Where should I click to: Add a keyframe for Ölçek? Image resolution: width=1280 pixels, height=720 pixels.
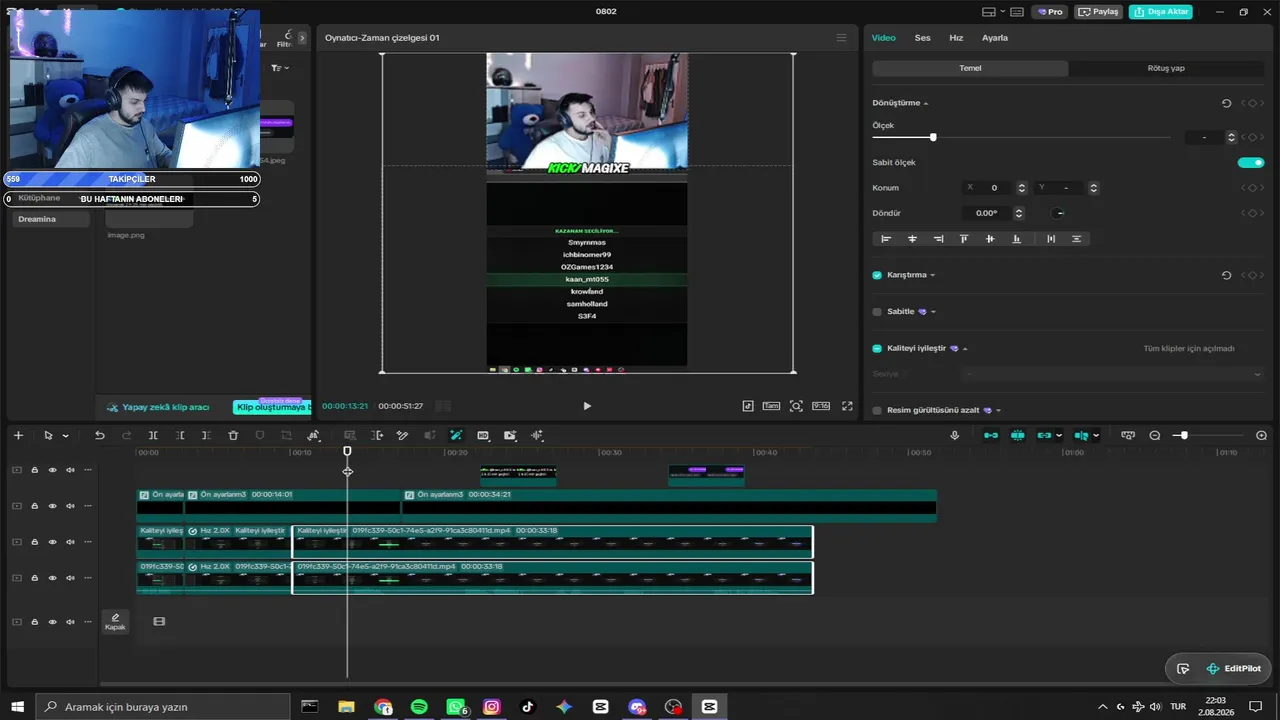1252,137
